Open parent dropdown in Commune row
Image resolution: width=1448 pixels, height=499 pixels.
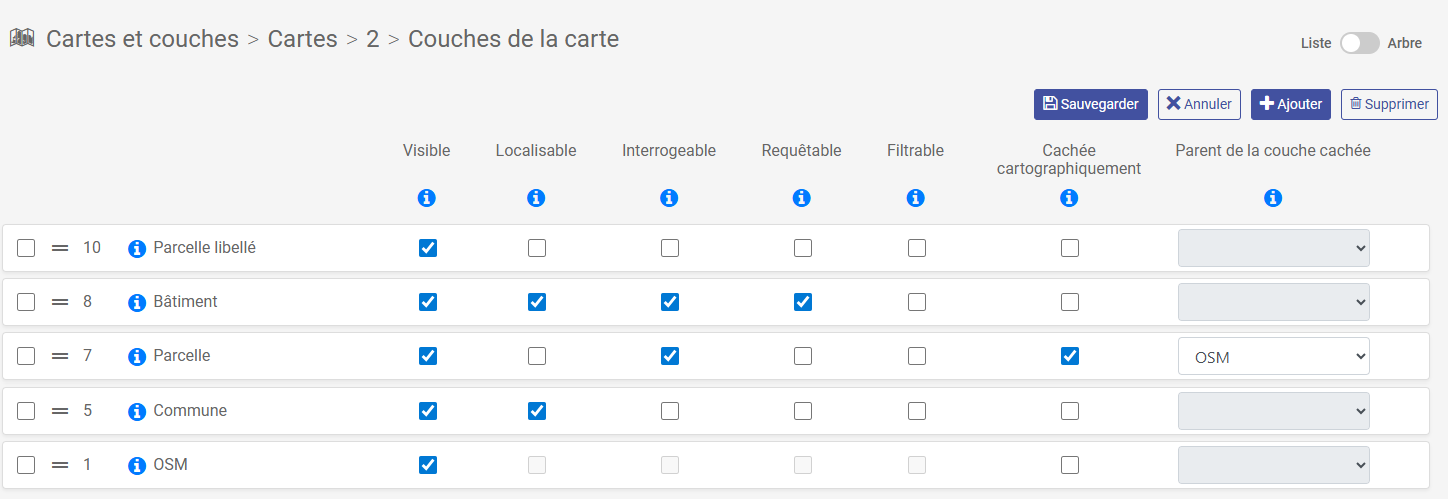tap(1273, 411)
